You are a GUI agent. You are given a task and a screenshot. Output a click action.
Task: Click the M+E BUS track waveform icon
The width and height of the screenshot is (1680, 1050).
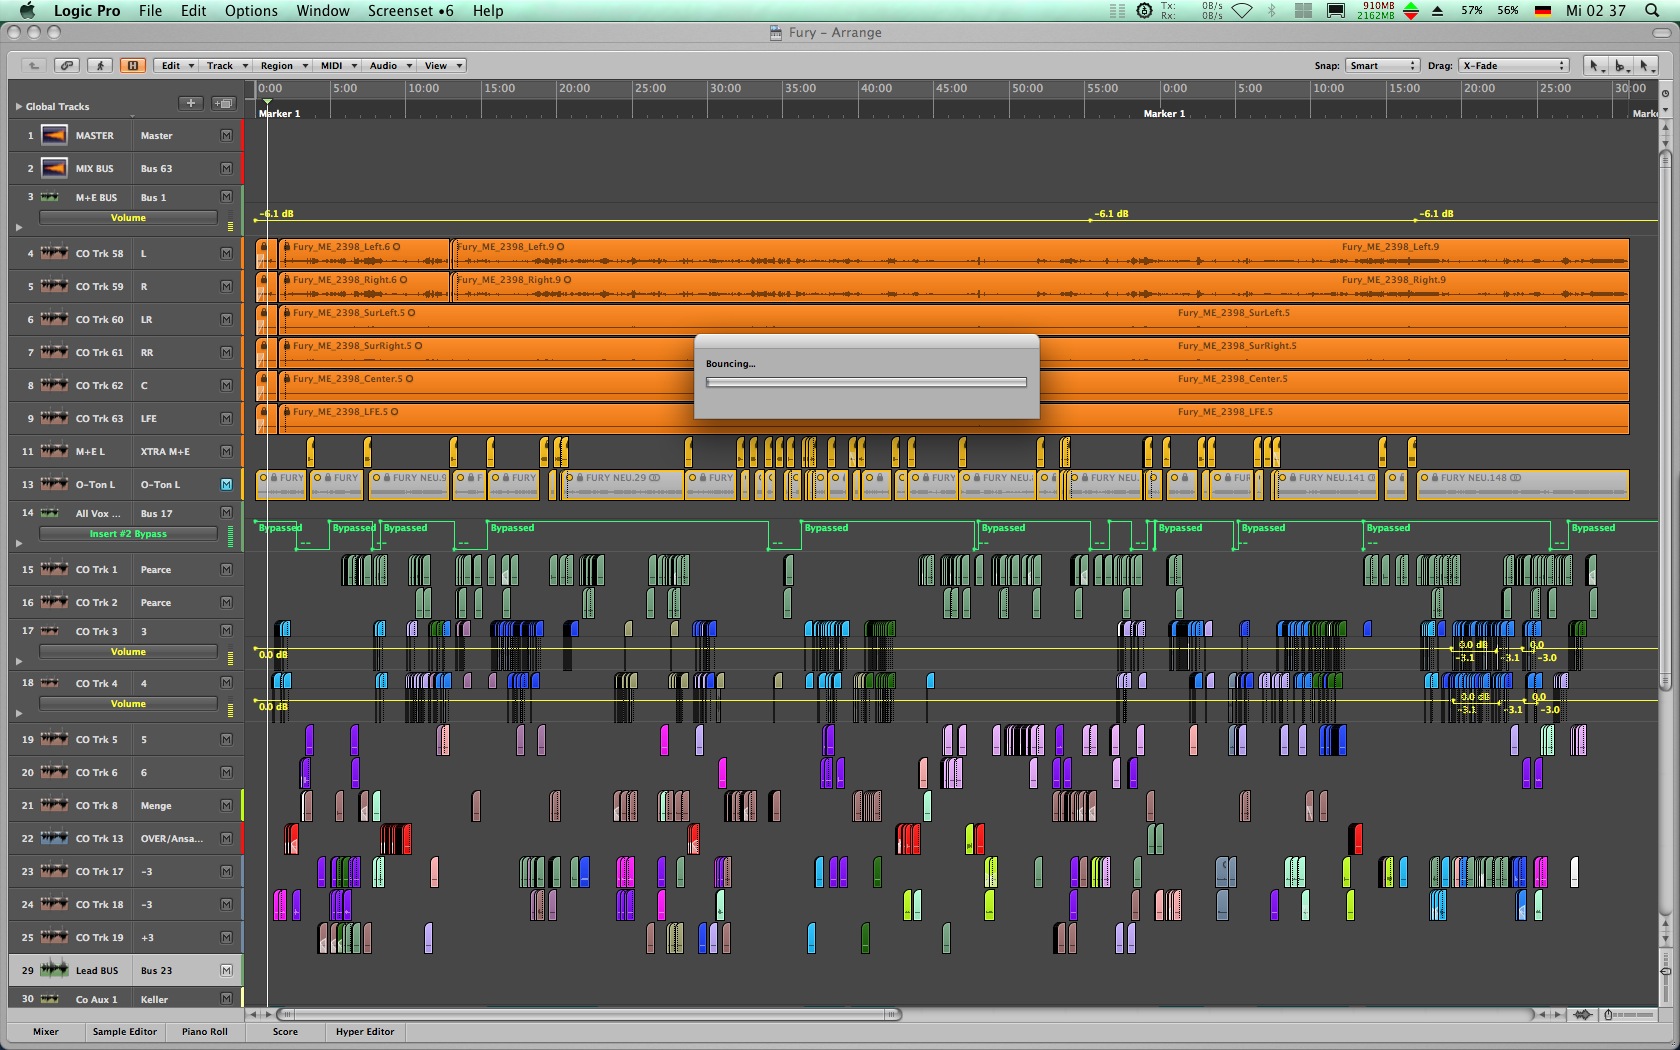(49, 197)
